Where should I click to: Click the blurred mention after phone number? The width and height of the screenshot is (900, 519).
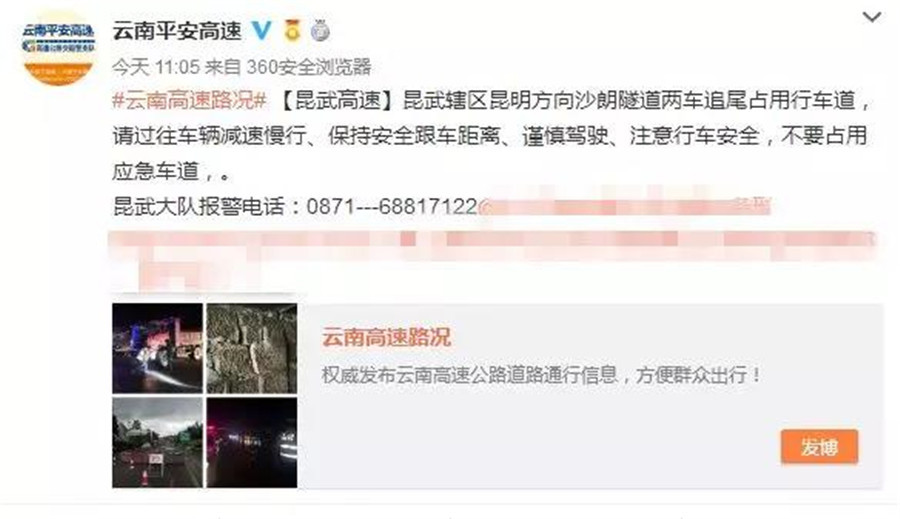(624, 206)
